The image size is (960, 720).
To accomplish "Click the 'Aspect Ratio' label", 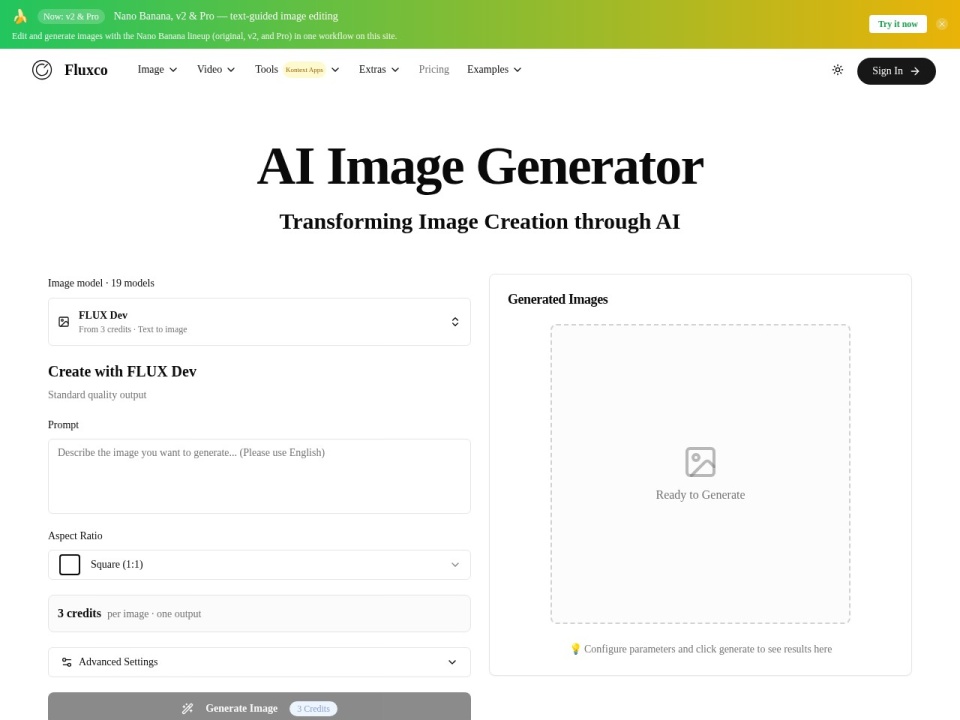I will point(75,536).
